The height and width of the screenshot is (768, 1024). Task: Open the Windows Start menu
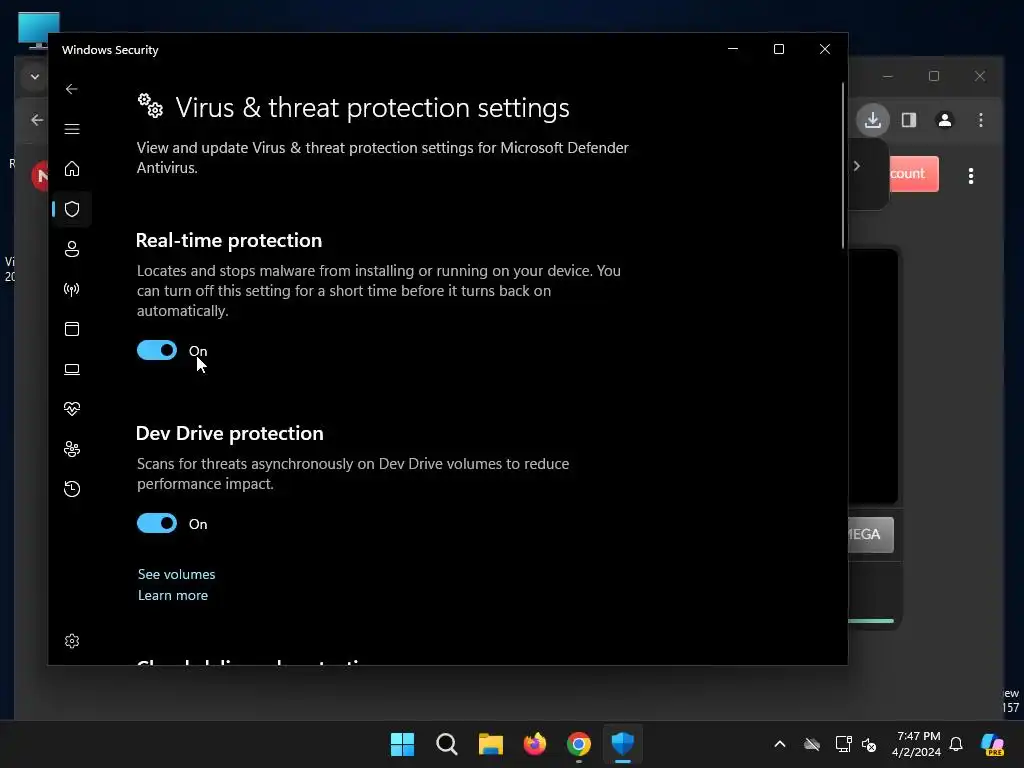click(x=402, y=744)
